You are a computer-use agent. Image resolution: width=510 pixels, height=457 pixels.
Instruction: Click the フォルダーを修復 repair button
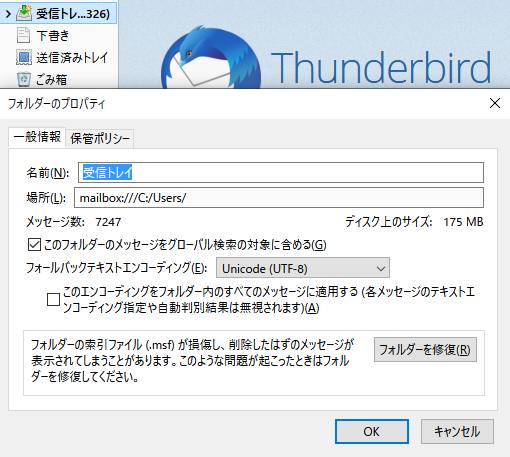pos(425,350)
